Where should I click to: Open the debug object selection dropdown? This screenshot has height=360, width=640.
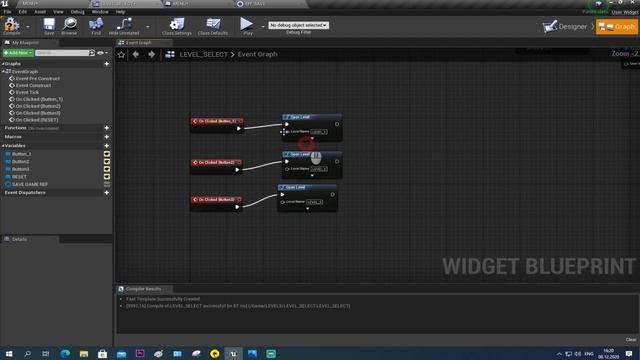tap(298, 25)
